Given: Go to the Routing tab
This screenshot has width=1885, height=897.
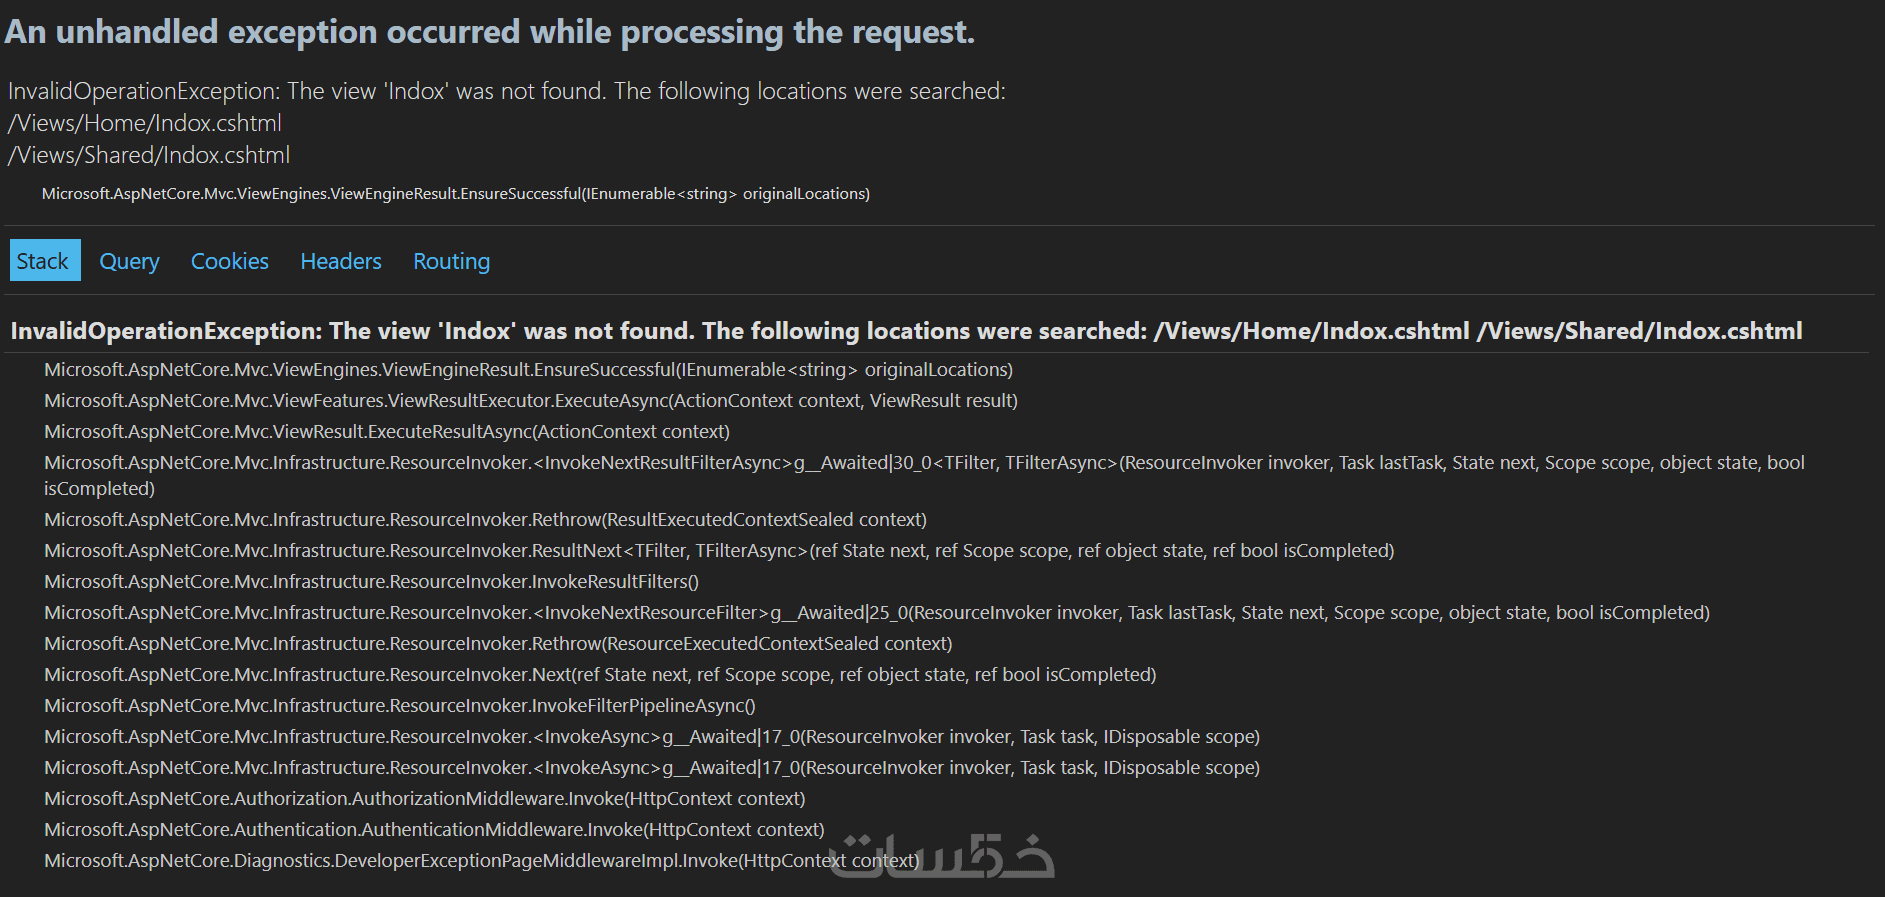Looking at the screenshot, I should pos(451,261).
